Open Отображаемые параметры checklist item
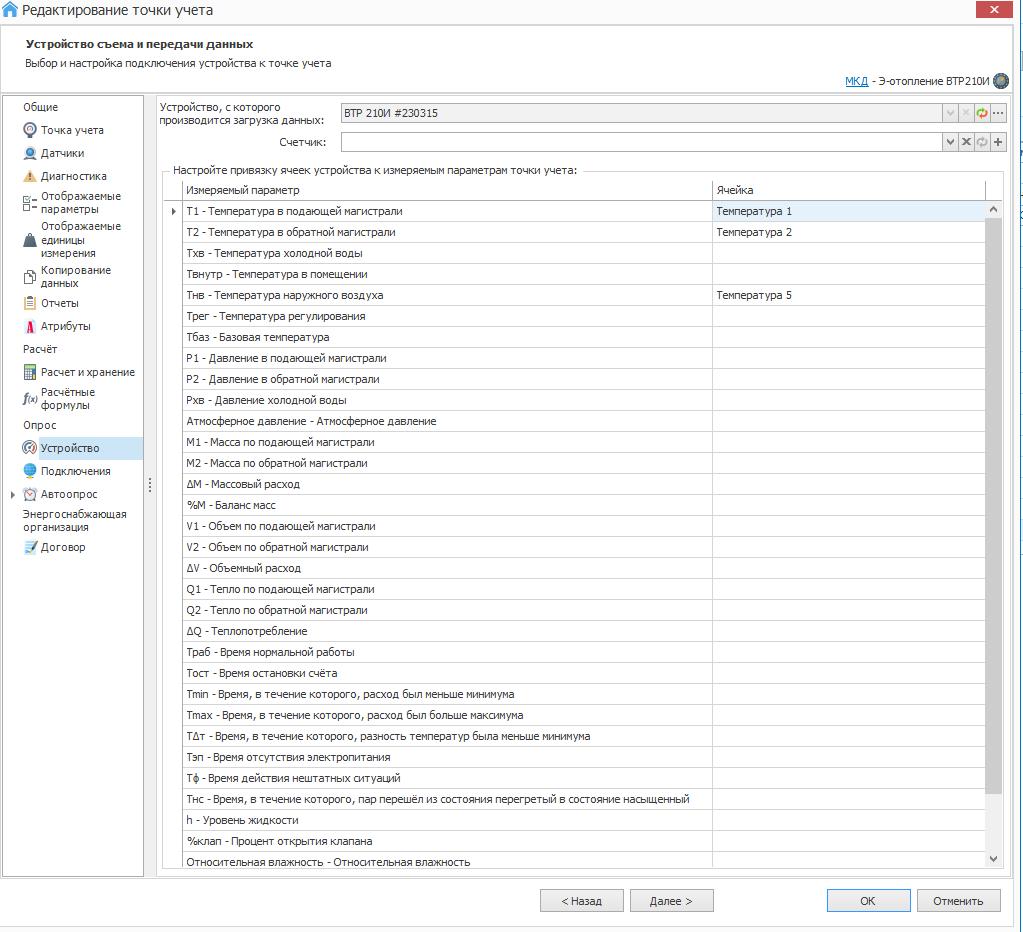This screenshot has height=932, width=1023. coord(80,203)
